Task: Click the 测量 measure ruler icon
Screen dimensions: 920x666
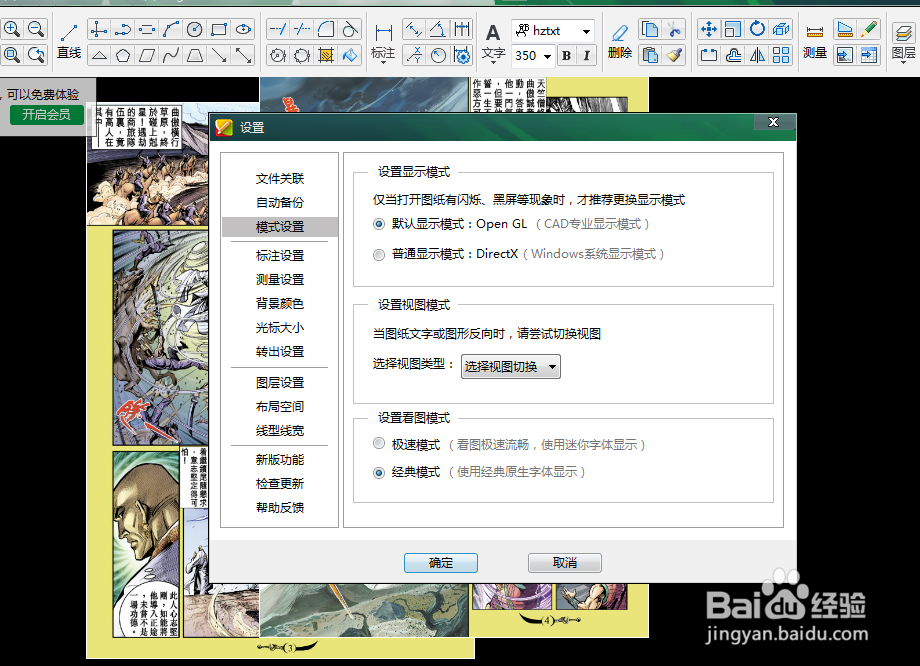Action: point(815,42)
